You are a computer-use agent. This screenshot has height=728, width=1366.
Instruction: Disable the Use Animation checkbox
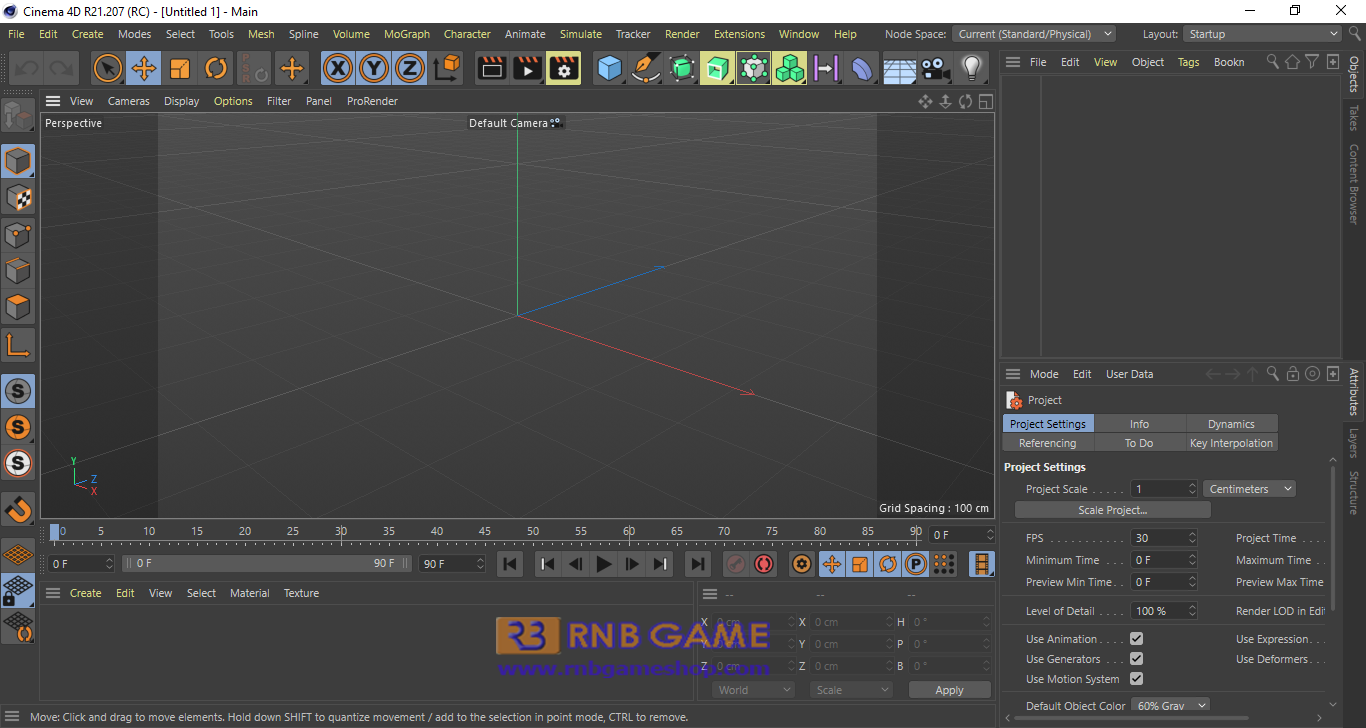1136,637
